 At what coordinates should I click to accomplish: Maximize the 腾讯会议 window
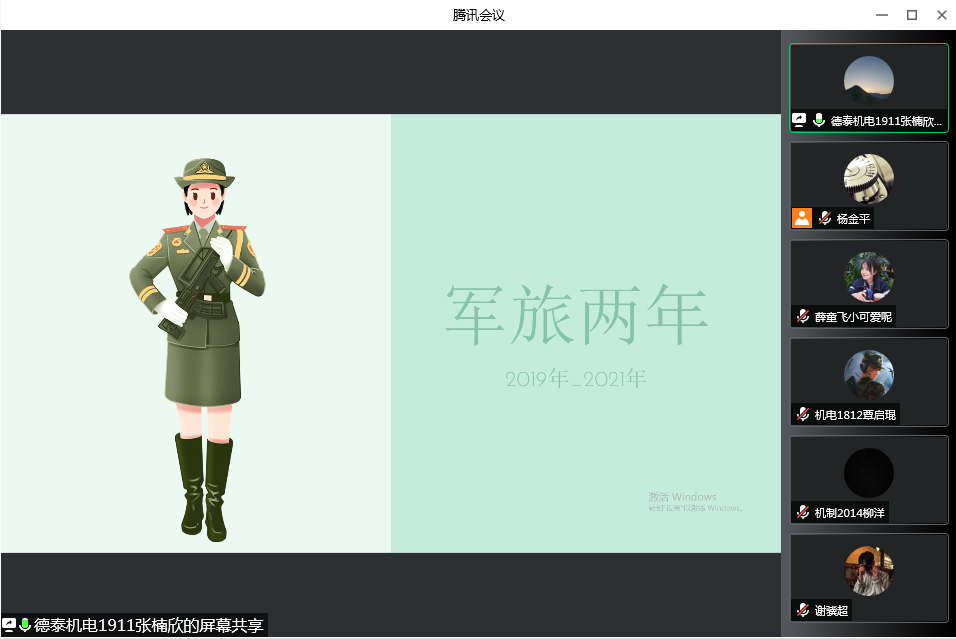click(x=911, y=15)
